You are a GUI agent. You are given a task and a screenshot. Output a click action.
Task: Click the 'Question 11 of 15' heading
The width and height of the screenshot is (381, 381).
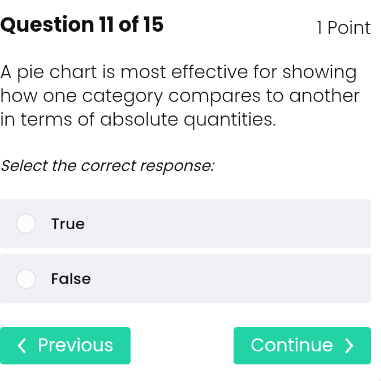pos(82,25)
